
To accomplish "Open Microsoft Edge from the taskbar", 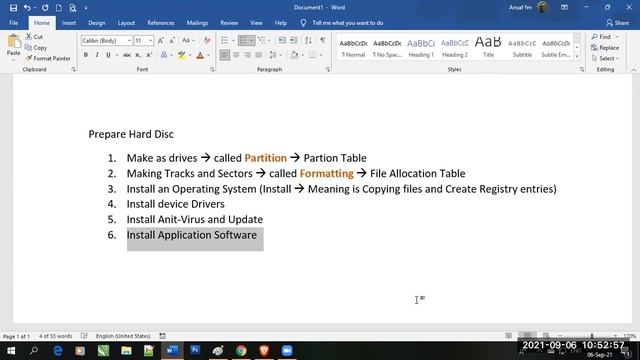I will click(x=58, y=351).
